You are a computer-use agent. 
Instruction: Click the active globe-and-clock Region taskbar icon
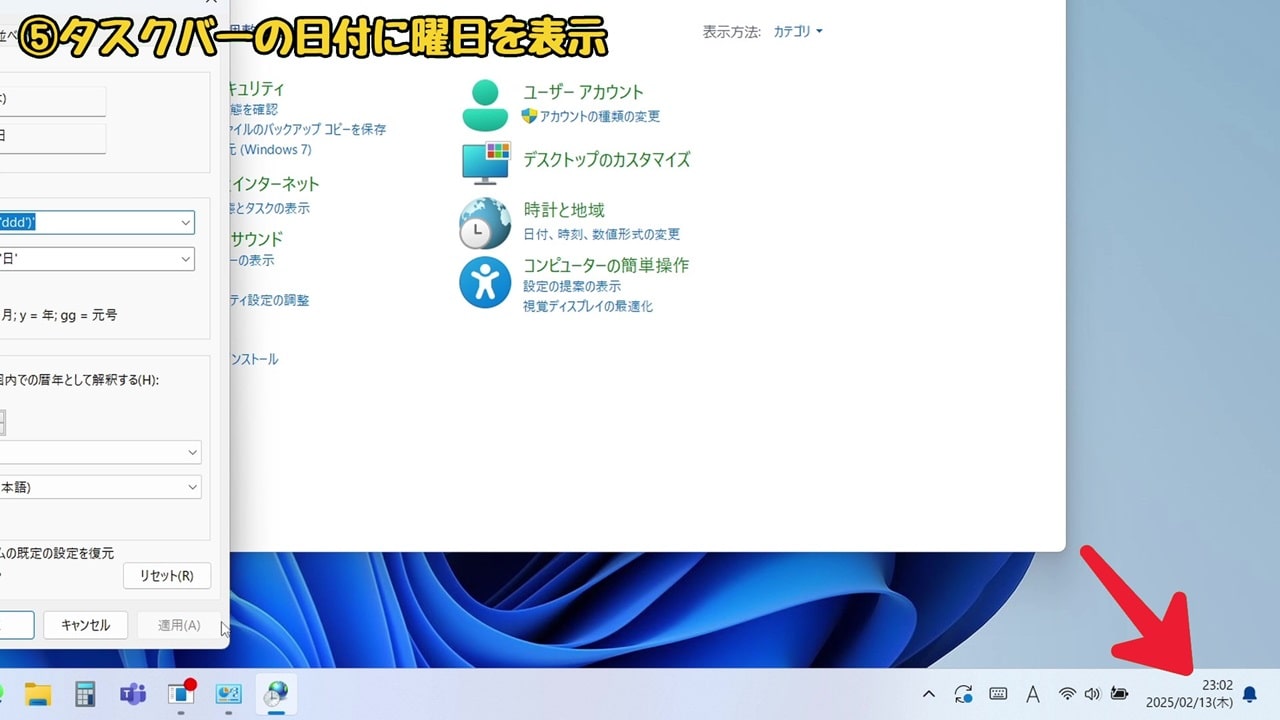276,694
